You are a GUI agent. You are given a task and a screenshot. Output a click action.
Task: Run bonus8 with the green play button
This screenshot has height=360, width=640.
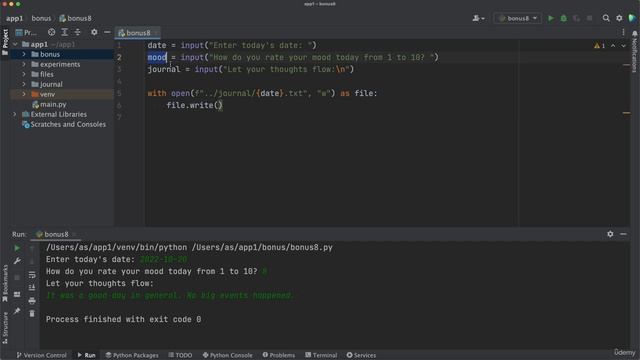(x=551, y=18)
